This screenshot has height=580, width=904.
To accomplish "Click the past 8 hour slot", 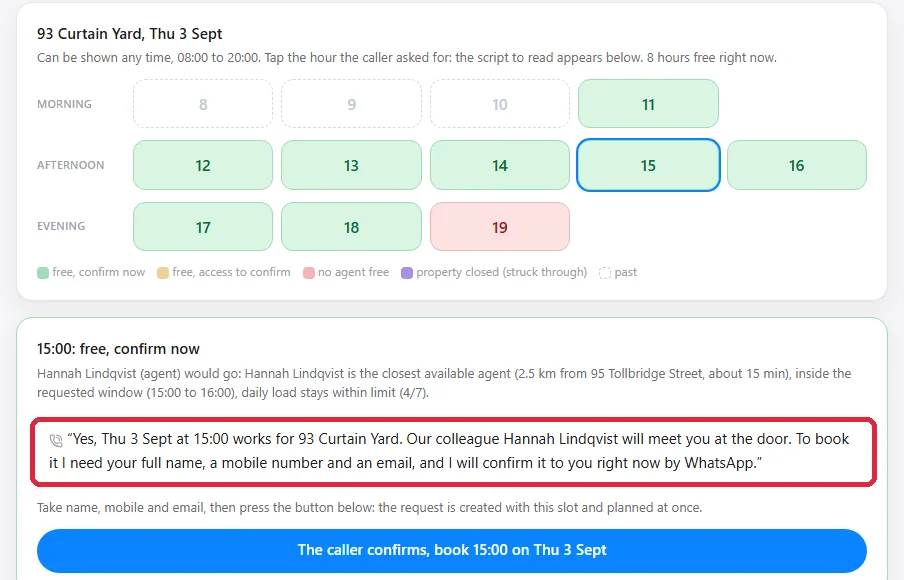I will pyautogui.click(x=203, y=104).
